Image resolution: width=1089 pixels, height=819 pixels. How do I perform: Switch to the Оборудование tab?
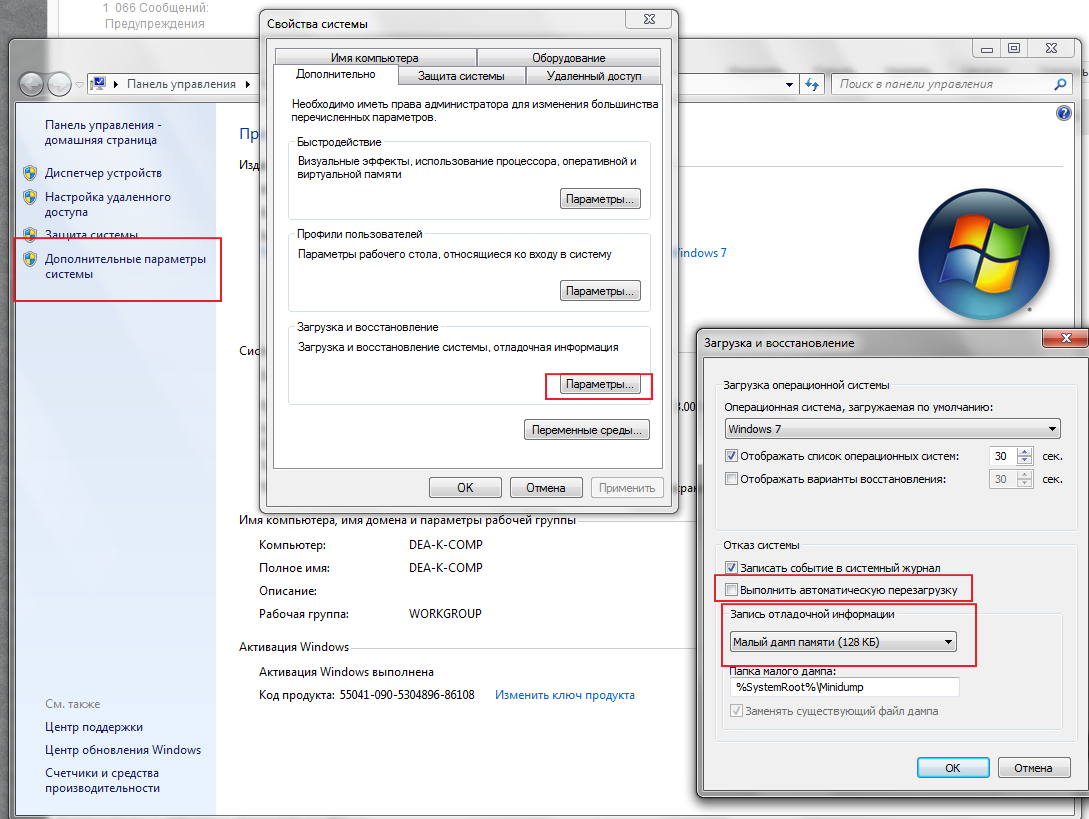tap(568, 58)
